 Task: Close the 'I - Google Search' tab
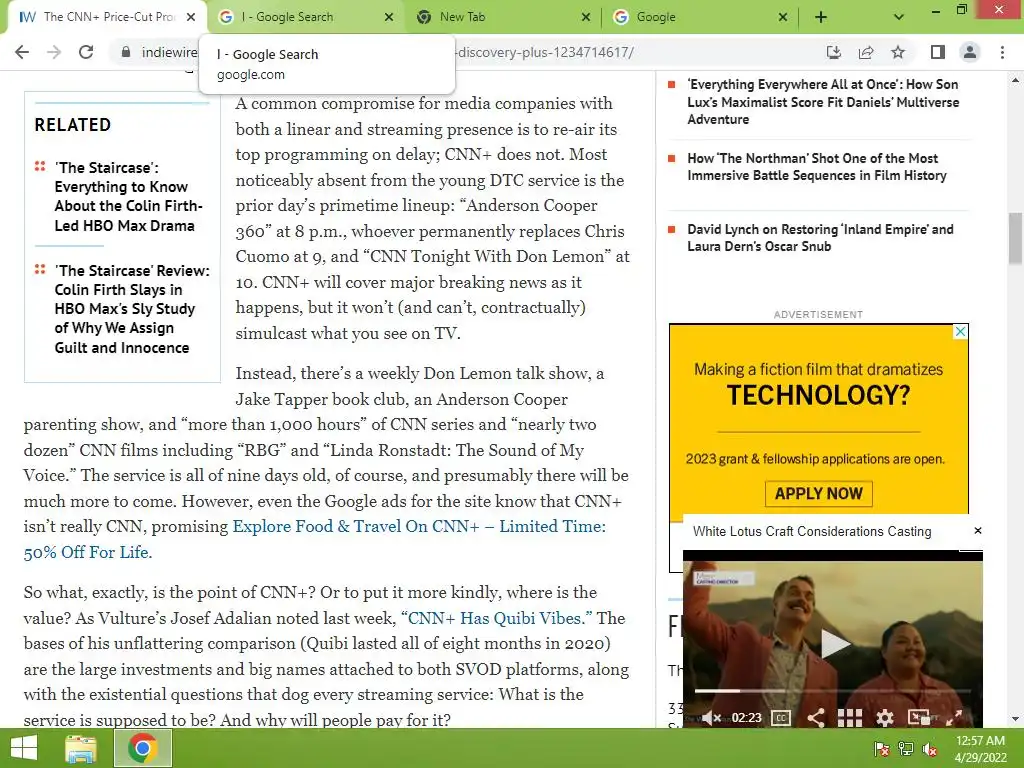coord(389,18)
